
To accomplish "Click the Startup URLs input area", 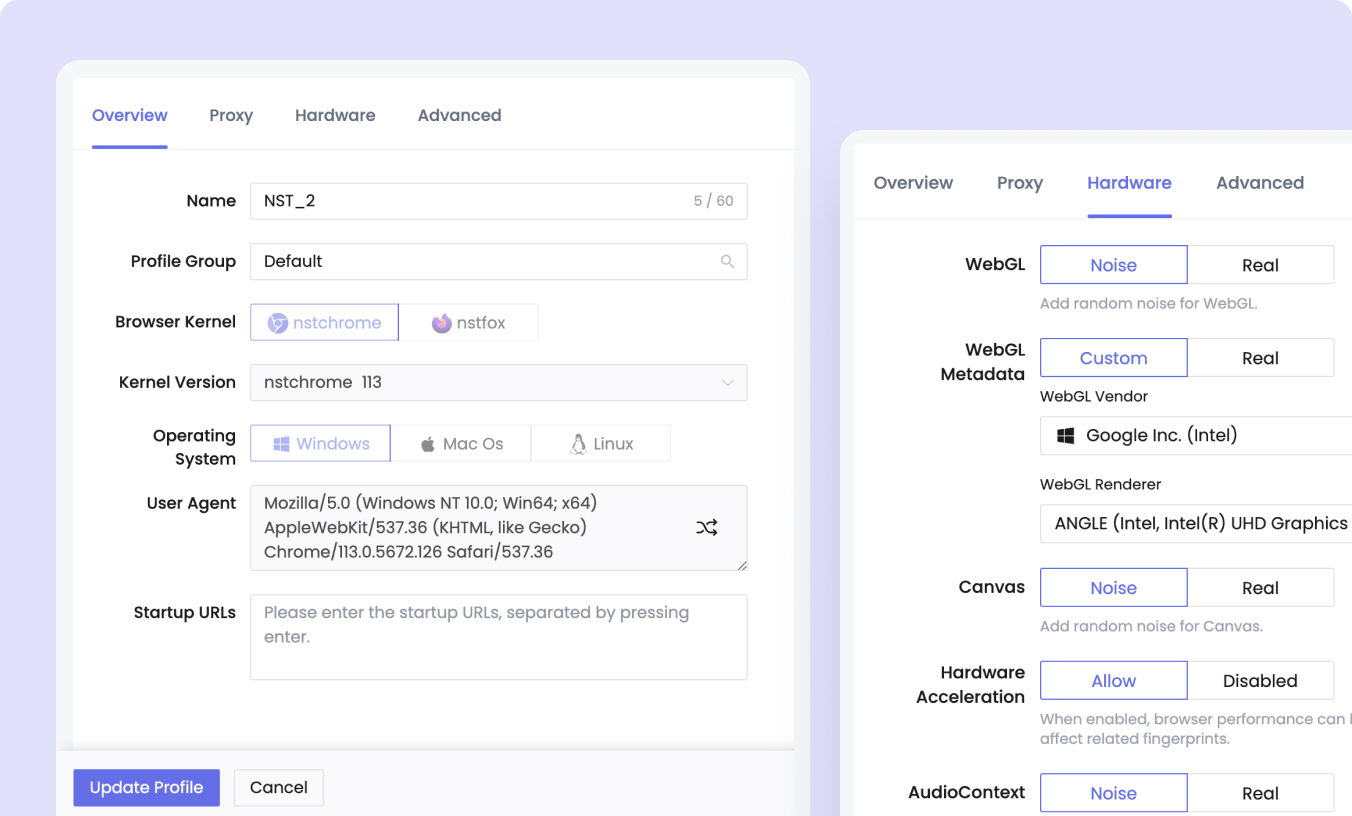I will pos(499,635).
